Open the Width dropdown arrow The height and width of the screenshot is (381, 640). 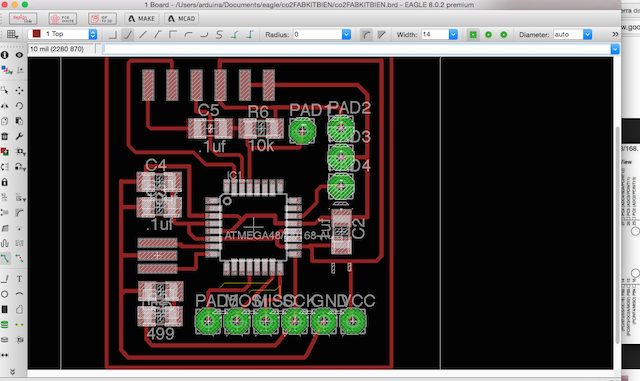tap(453, 35)
